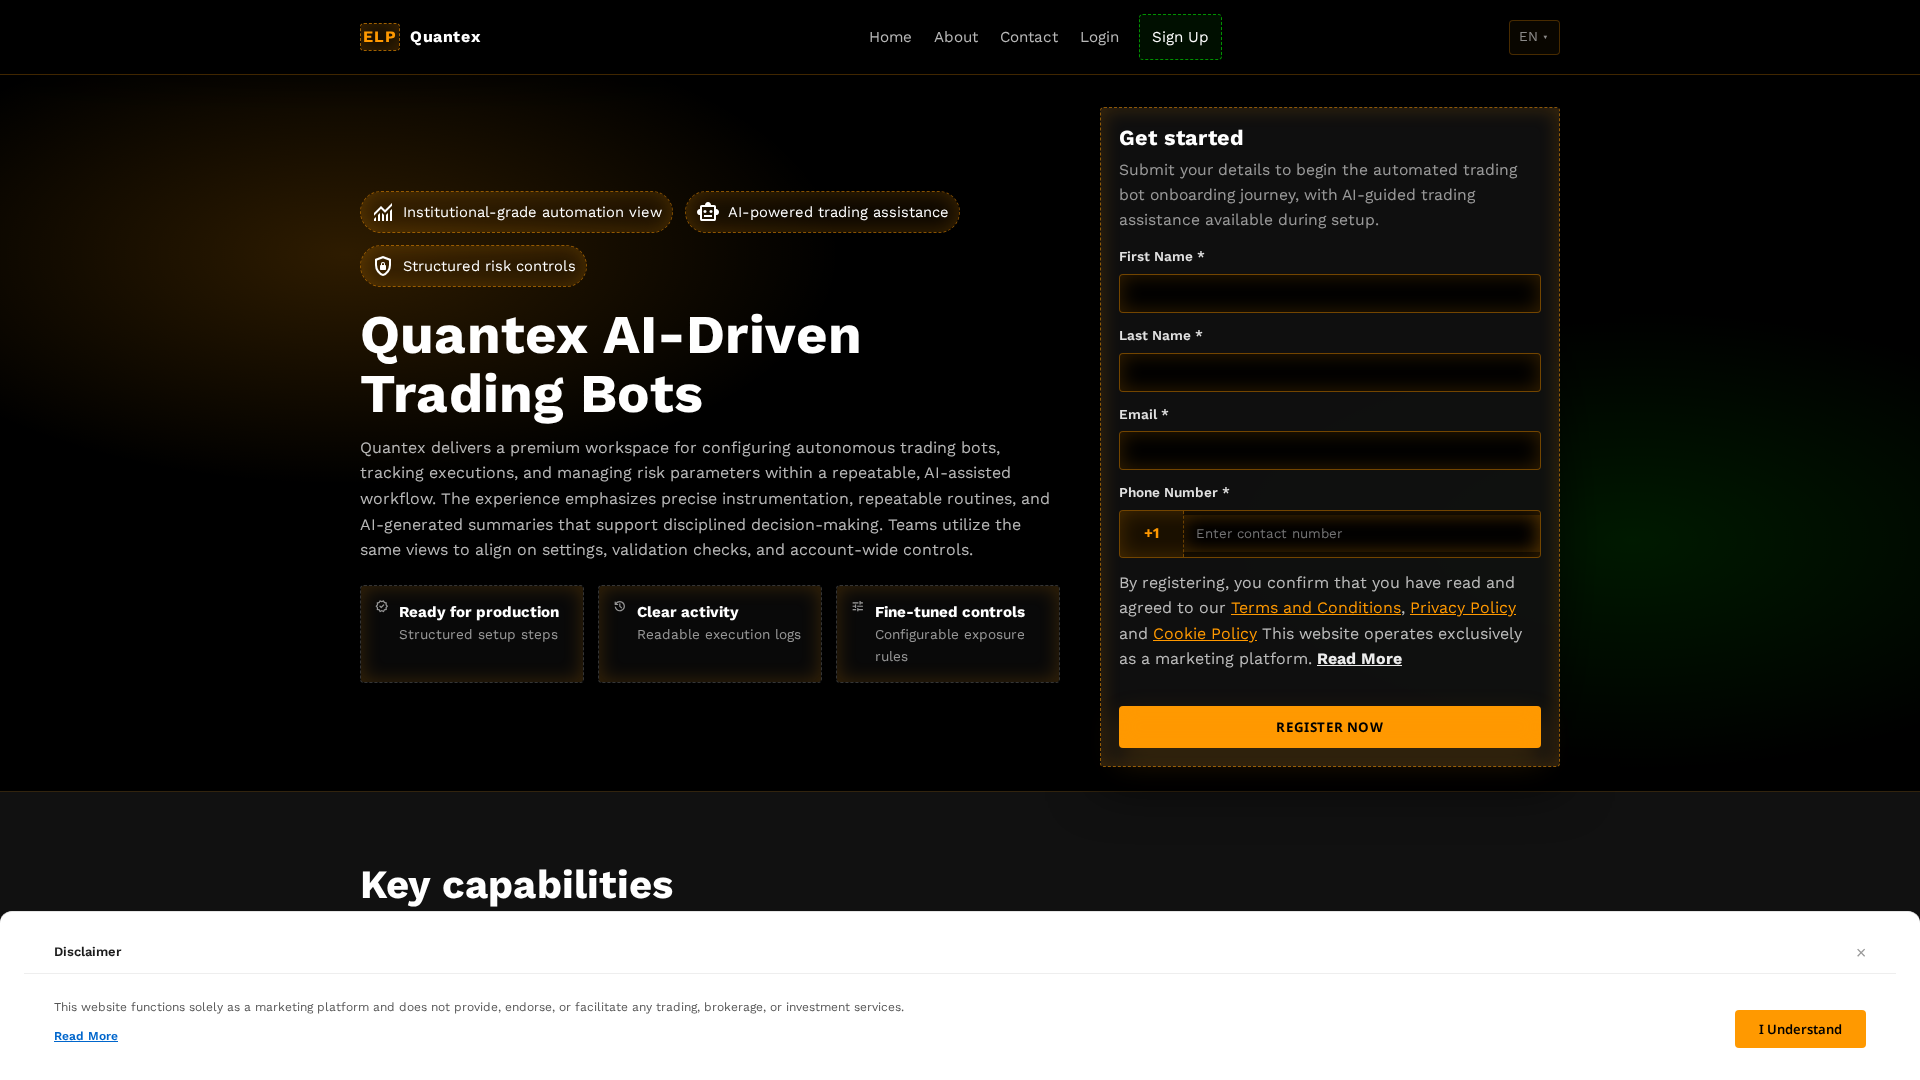The width and height of the screenshot is (1920, 1080).
Task: Focus the Last Name input field
Action: point(1330,372)
